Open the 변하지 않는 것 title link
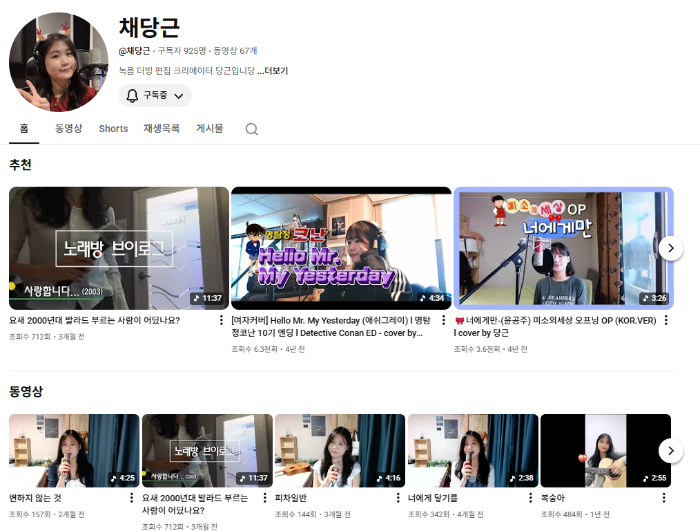This screenshot has width=700, height=531. [x=35, y=498]
